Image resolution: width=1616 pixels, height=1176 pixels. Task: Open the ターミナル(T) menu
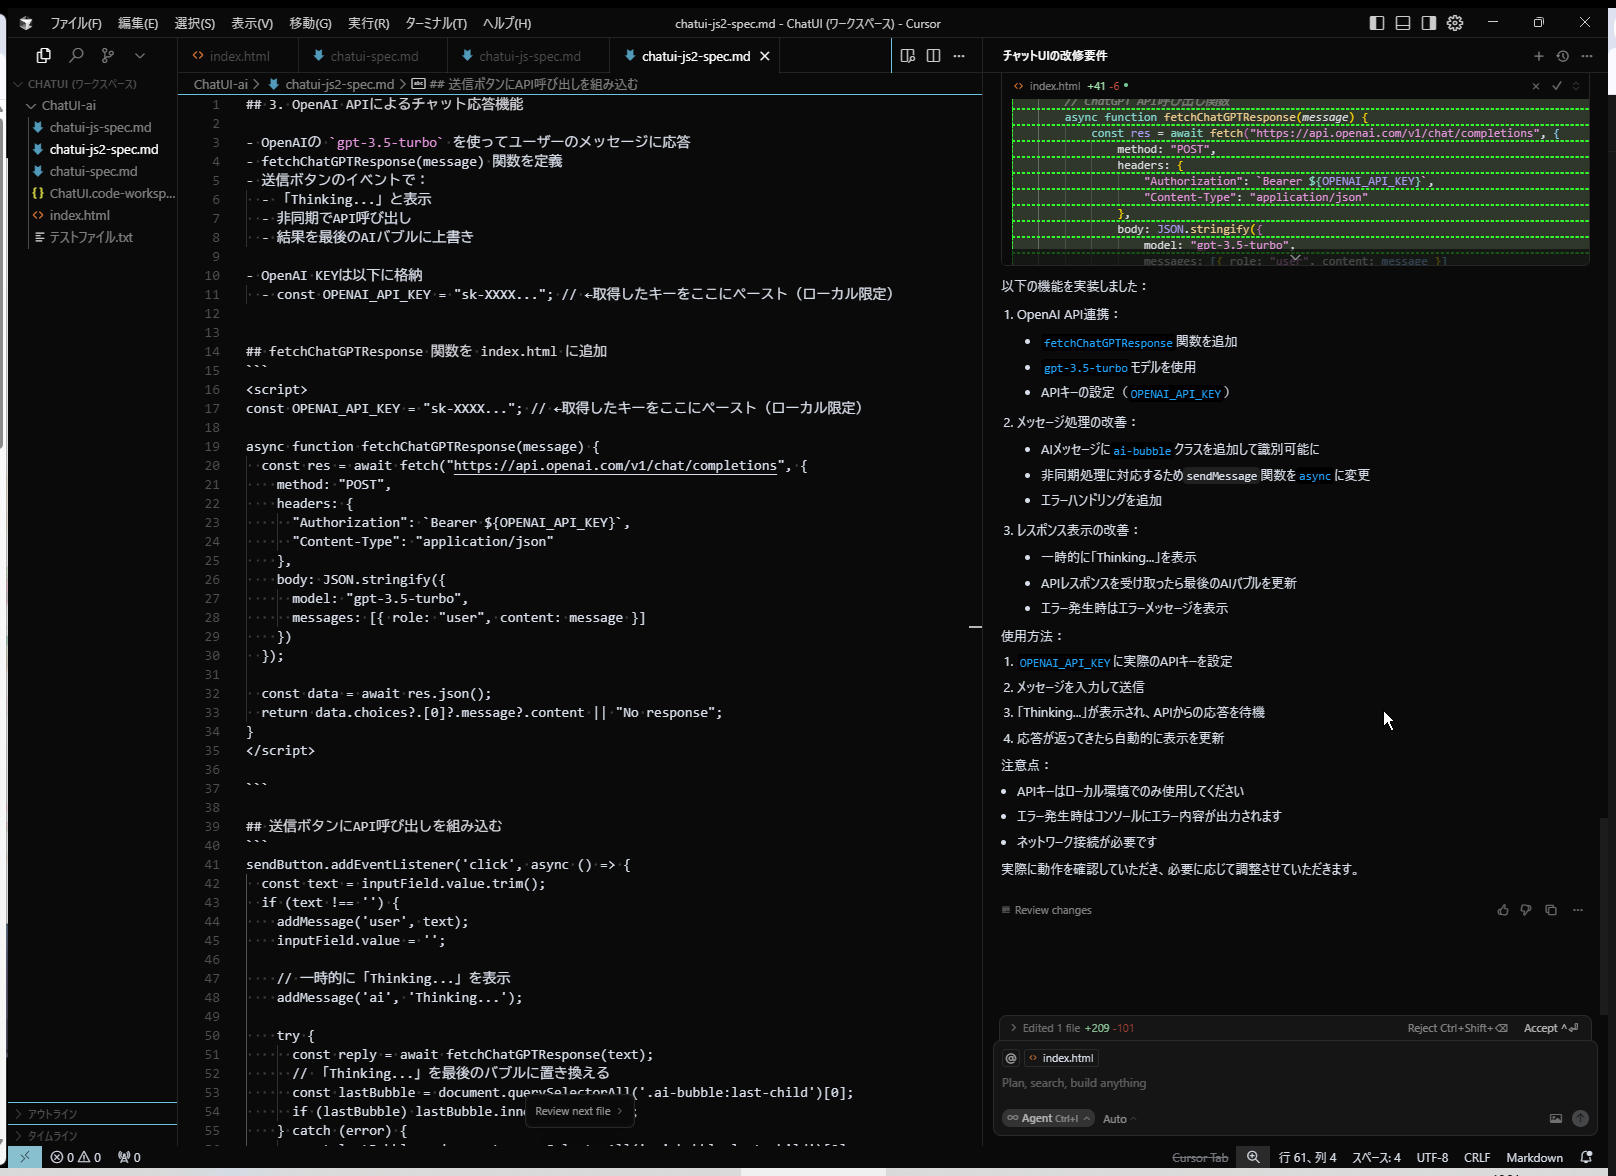(435, 23)
